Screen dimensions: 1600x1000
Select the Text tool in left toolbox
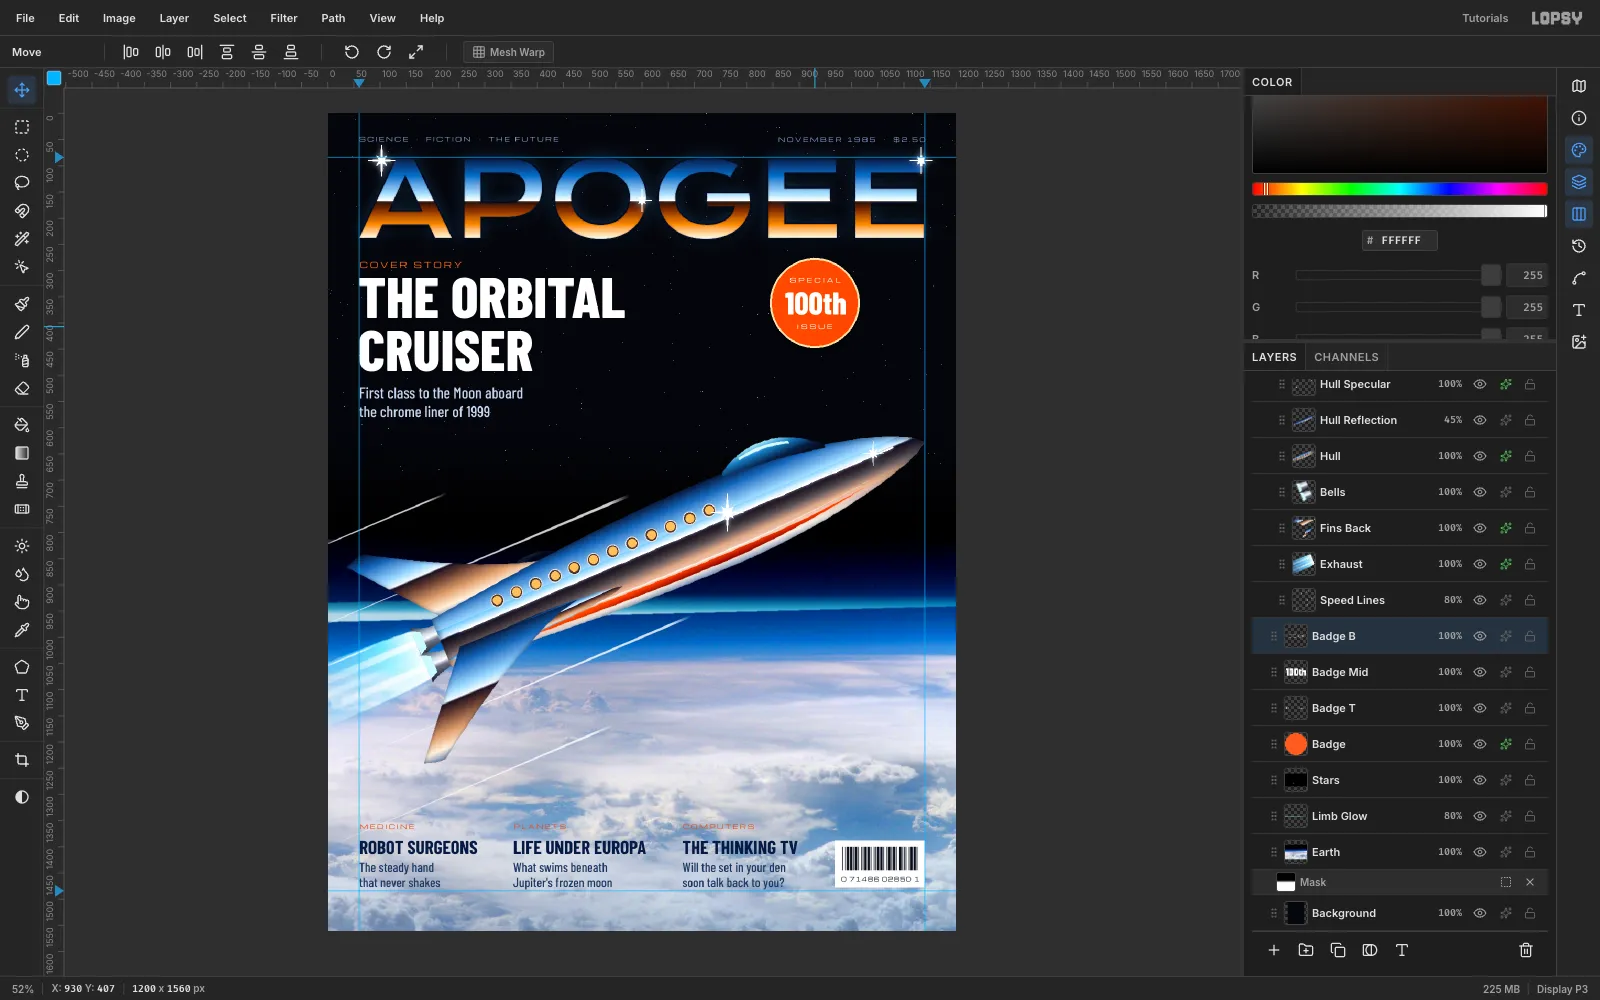pos(22,695)
